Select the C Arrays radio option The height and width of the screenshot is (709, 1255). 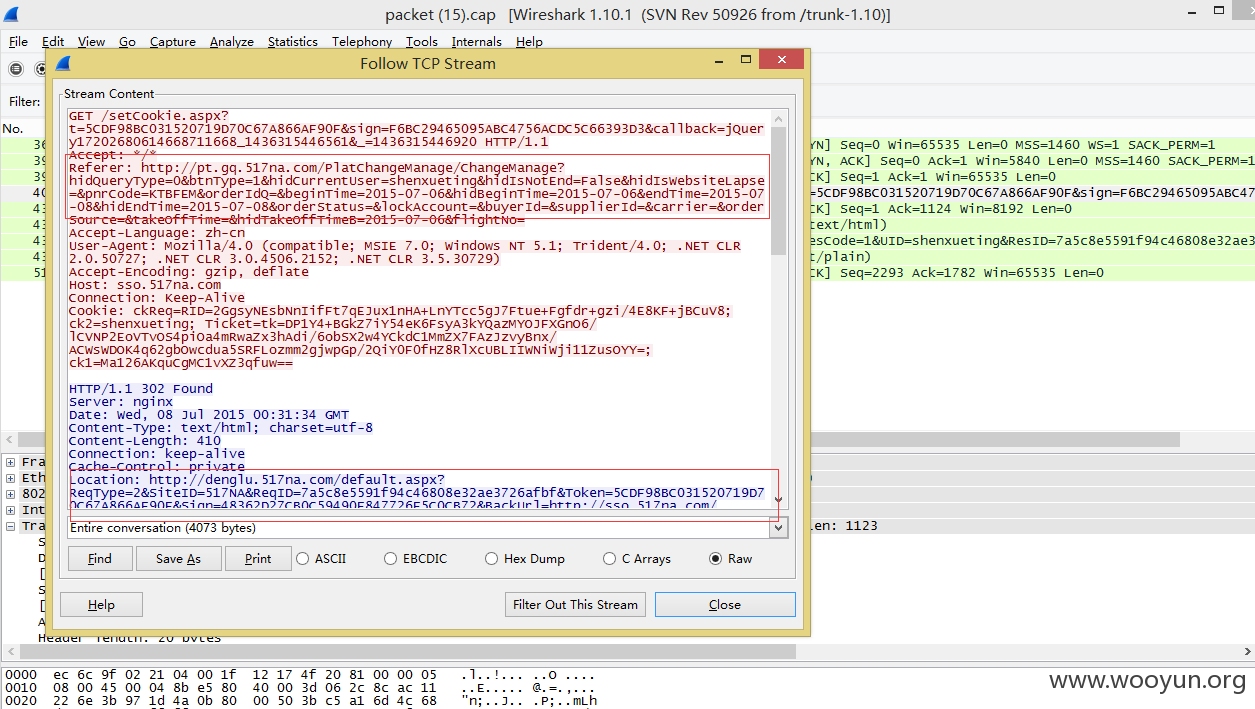pyautogui.click(x=609, y=559)
